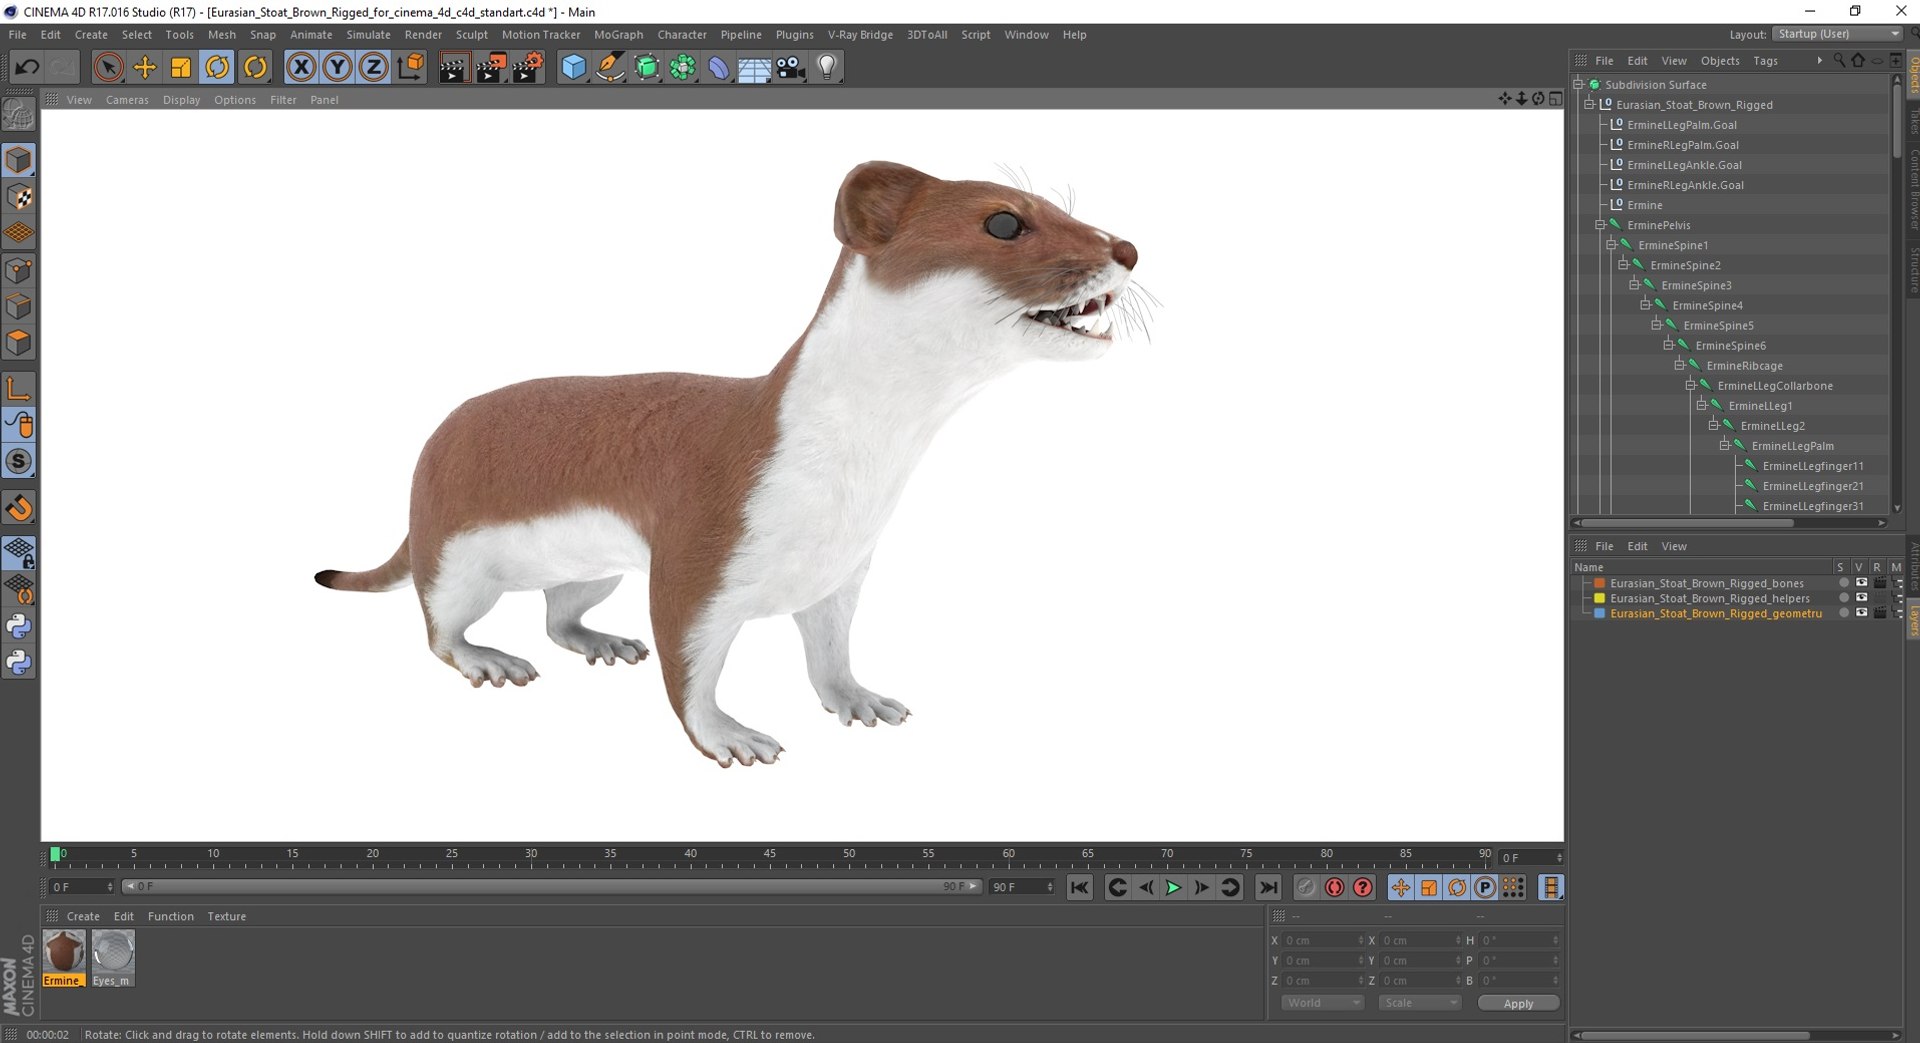Toggle Z axis lock
The height and width of the screenshot is (1043, 1920).
pos(373,67)
